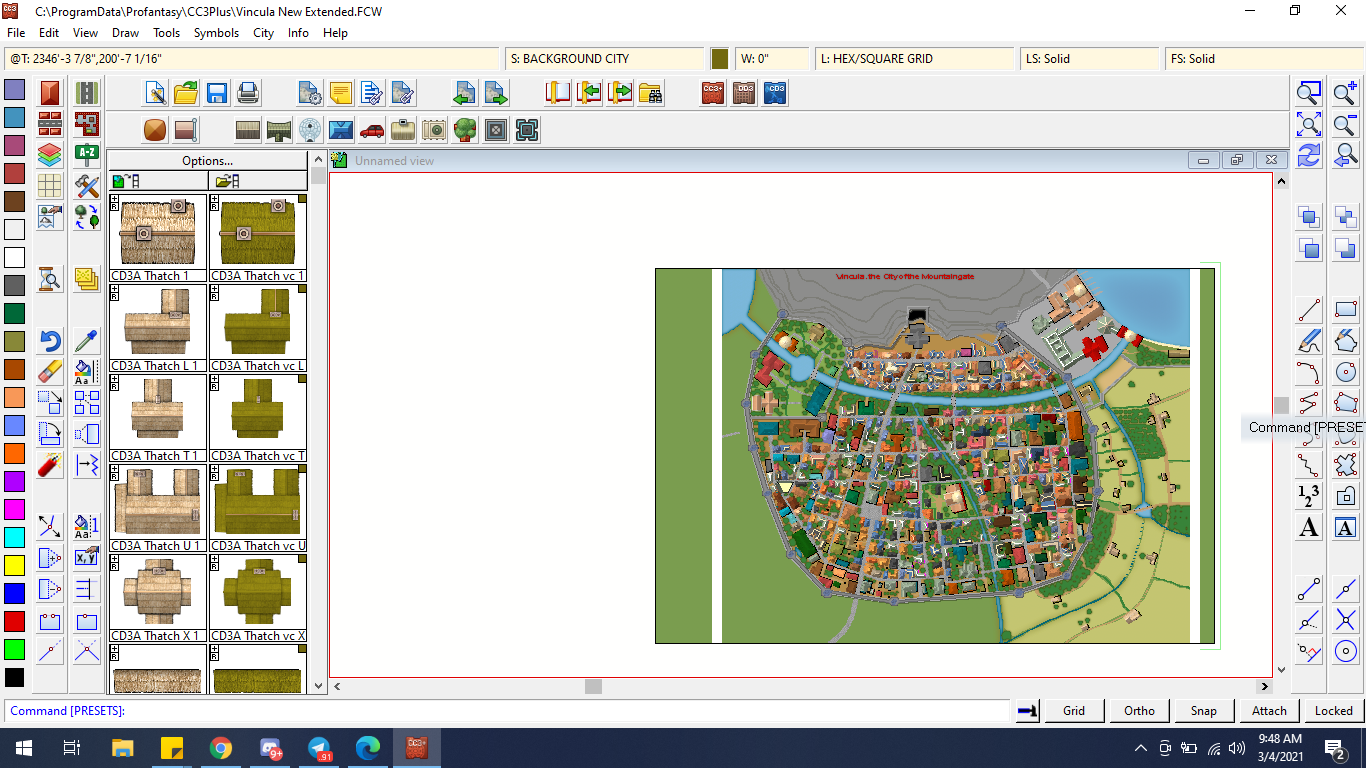The width and height of the screenshot is (1366, 768).
Task: Select the Erase tool icon
Action: click(x=50, y=372)
